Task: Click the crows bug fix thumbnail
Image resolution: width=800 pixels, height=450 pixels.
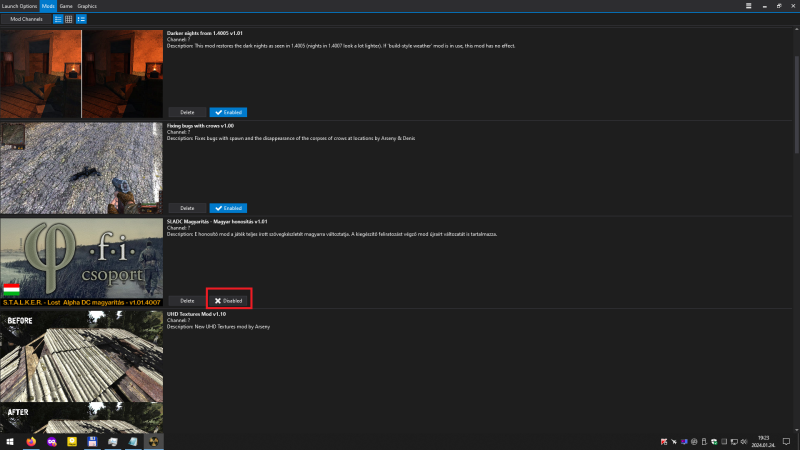Action: 82,168
